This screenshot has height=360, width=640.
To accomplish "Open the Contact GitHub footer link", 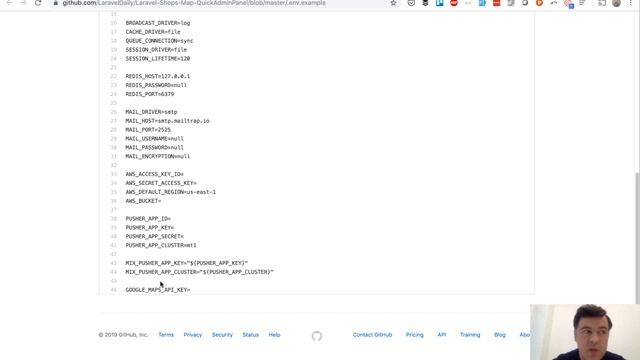I will [x=372, y=335].
